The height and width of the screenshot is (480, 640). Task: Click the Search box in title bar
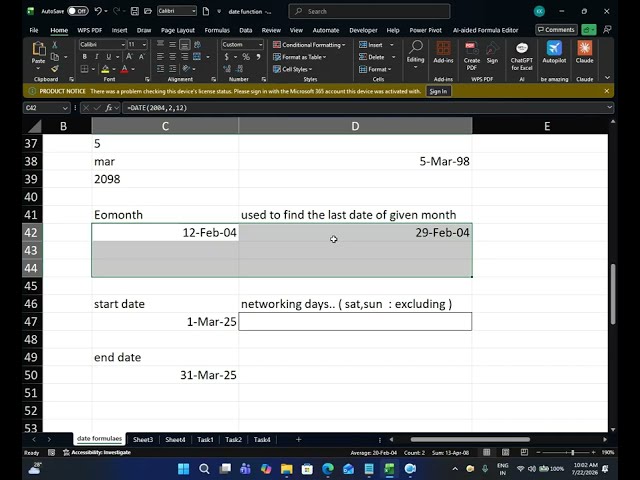(x=369, y=11)
